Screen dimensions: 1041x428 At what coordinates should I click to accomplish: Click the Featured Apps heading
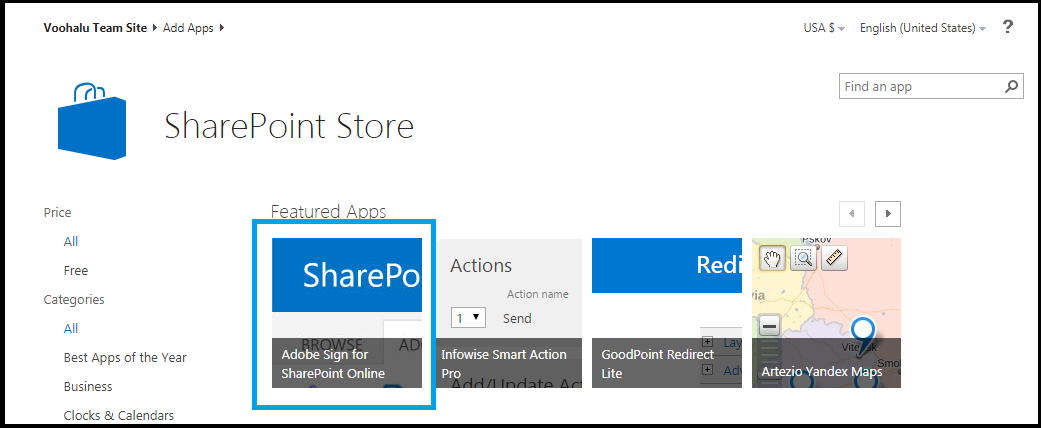[x=329, y=212]
